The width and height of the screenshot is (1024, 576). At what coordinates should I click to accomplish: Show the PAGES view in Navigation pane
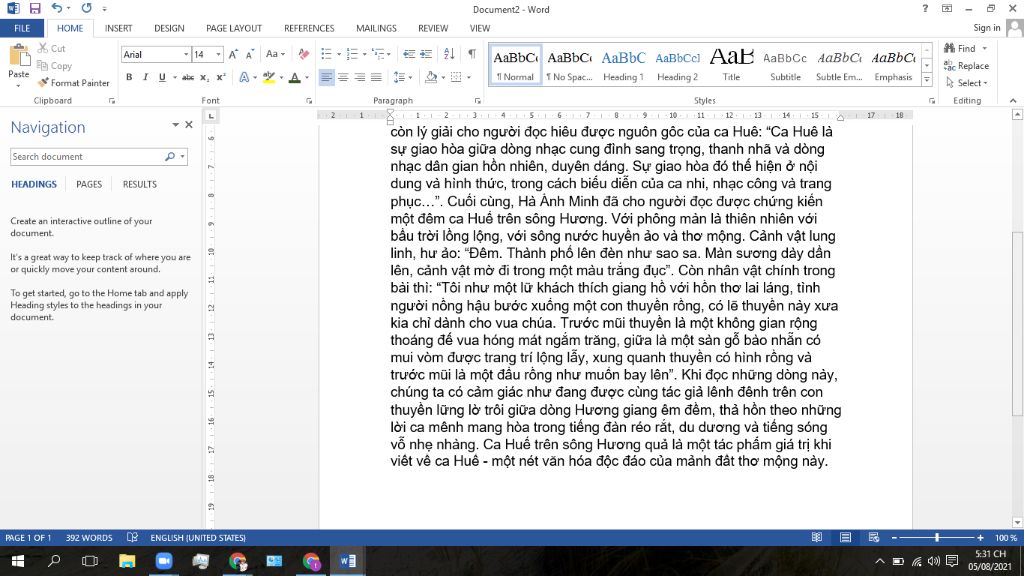pos(89,184)
